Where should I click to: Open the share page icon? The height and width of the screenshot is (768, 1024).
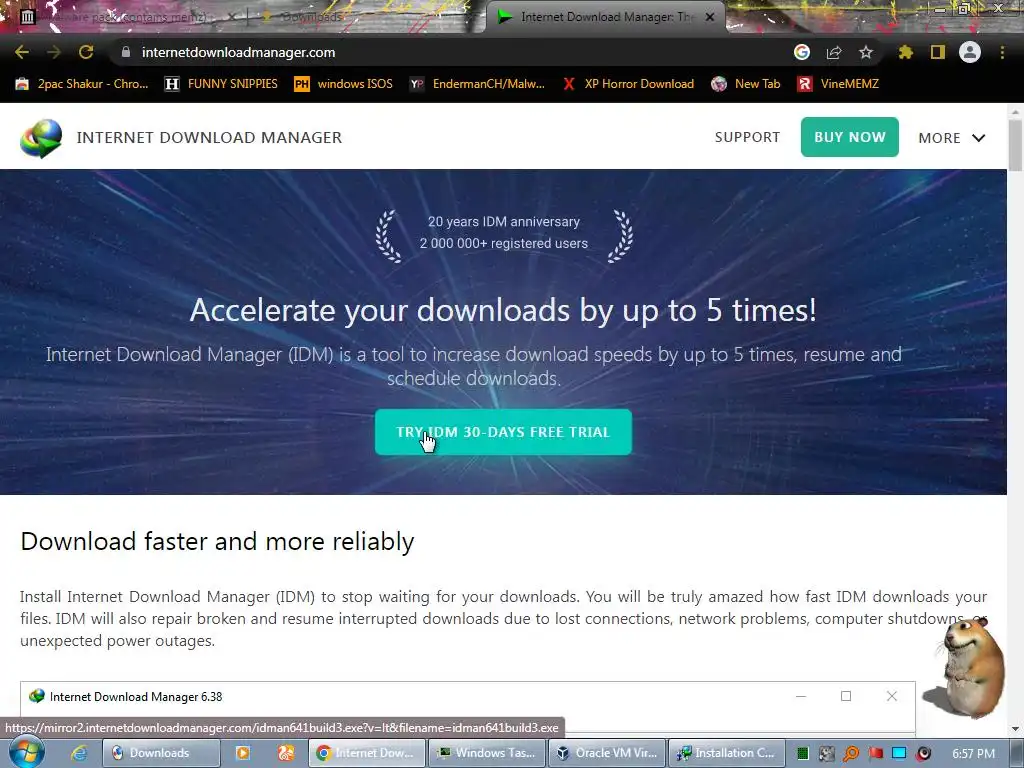(834, 52)
